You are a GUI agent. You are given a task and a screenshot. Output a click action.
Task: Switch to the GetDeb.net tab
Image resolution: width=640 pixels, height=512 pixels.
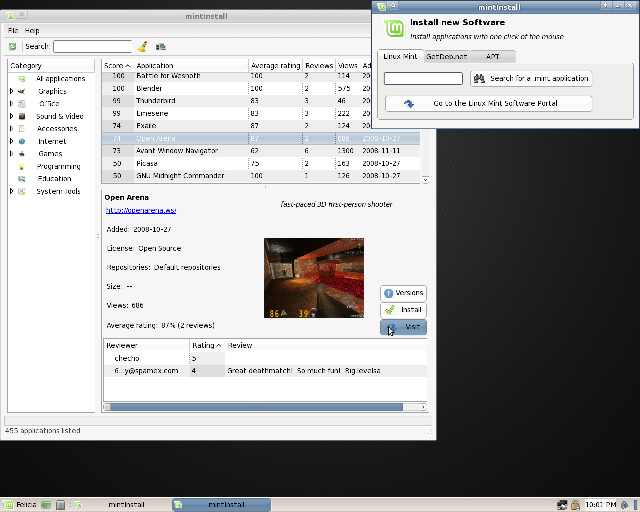pyautogui.click(x=446, y=57)
